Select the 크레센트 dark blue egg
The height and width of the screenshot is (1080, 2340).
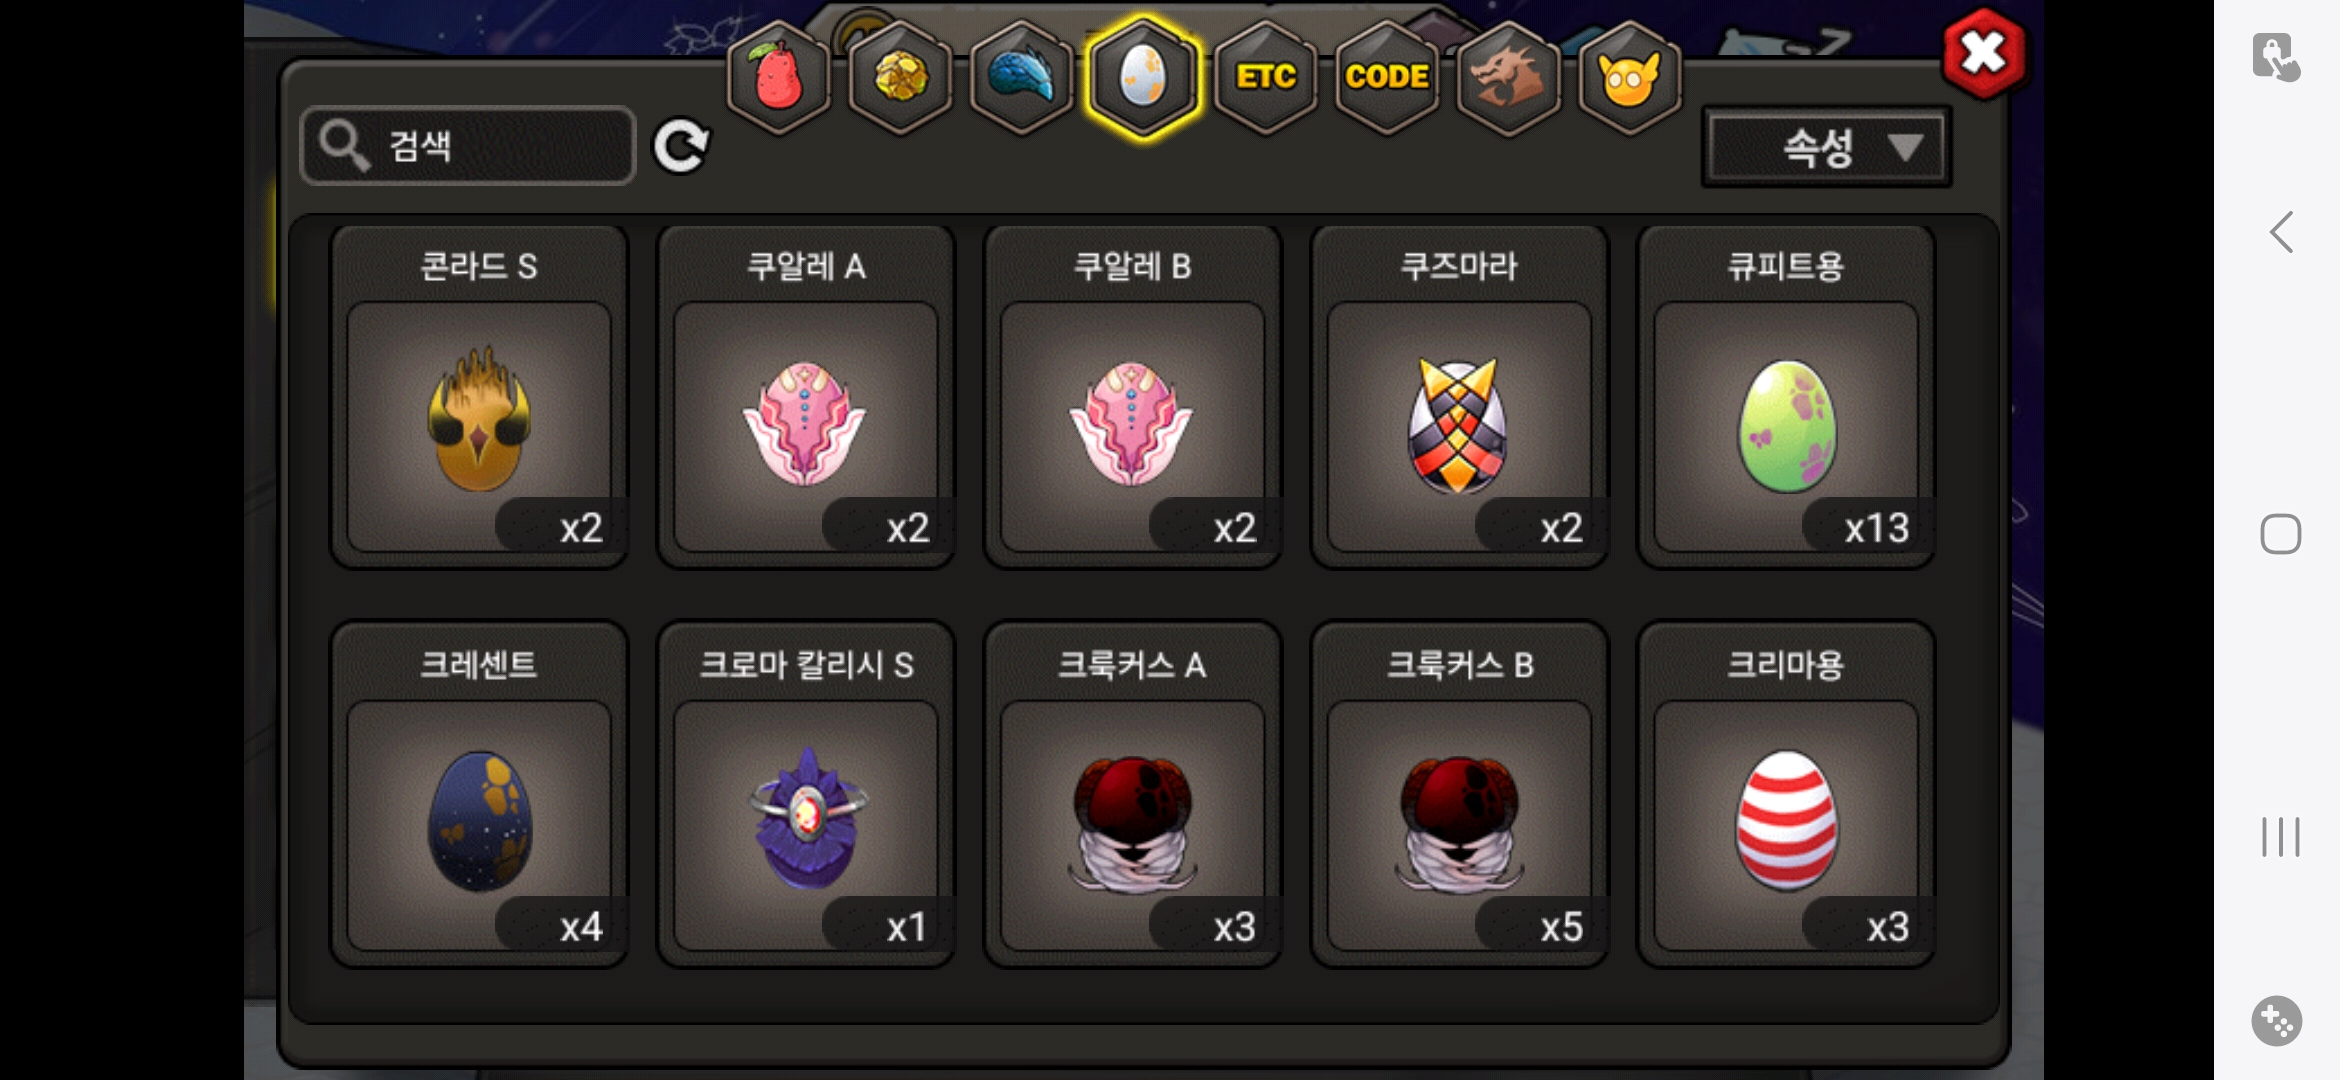[479, 795]
